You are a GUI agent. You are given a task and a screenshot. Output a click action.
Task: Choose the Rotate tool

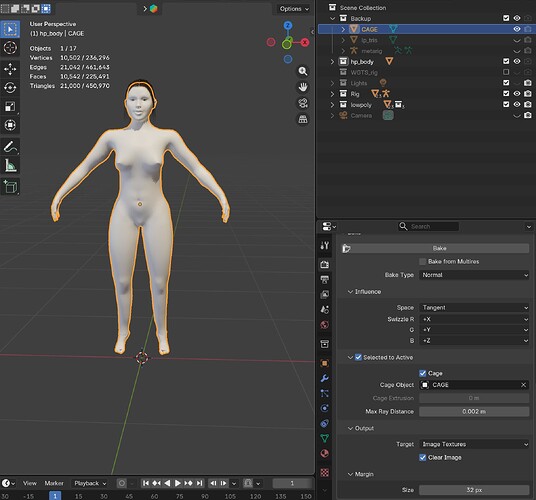click(x=10, y=87)
